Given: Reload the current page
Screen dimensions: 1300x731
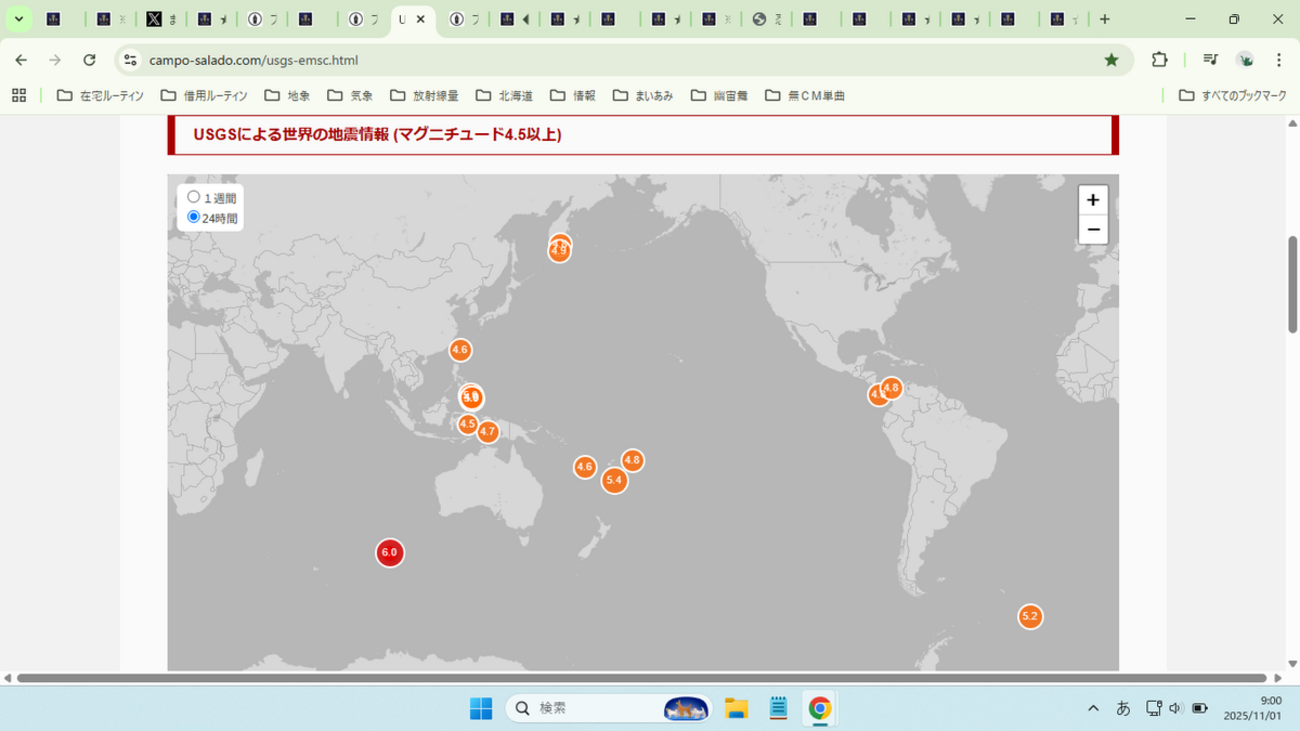Looking at the screenshot, I should coord(89,60).
